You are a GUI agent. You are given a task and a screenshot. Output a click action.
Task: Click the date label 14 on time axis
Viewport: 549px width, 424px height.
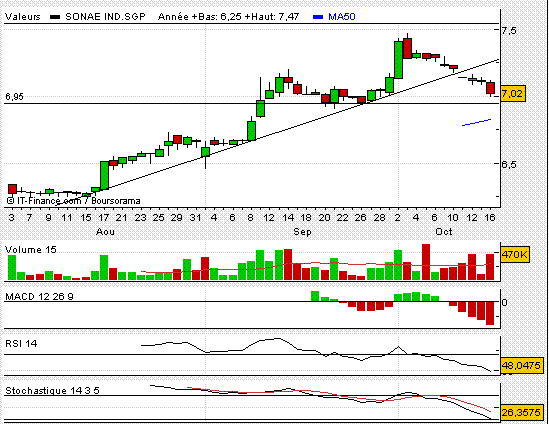pyautogui.click(x=288, y=218)
